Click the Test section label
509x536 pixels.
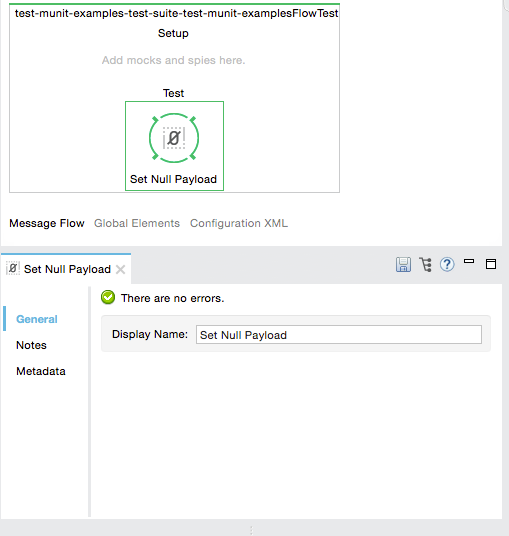coord(173,93)
